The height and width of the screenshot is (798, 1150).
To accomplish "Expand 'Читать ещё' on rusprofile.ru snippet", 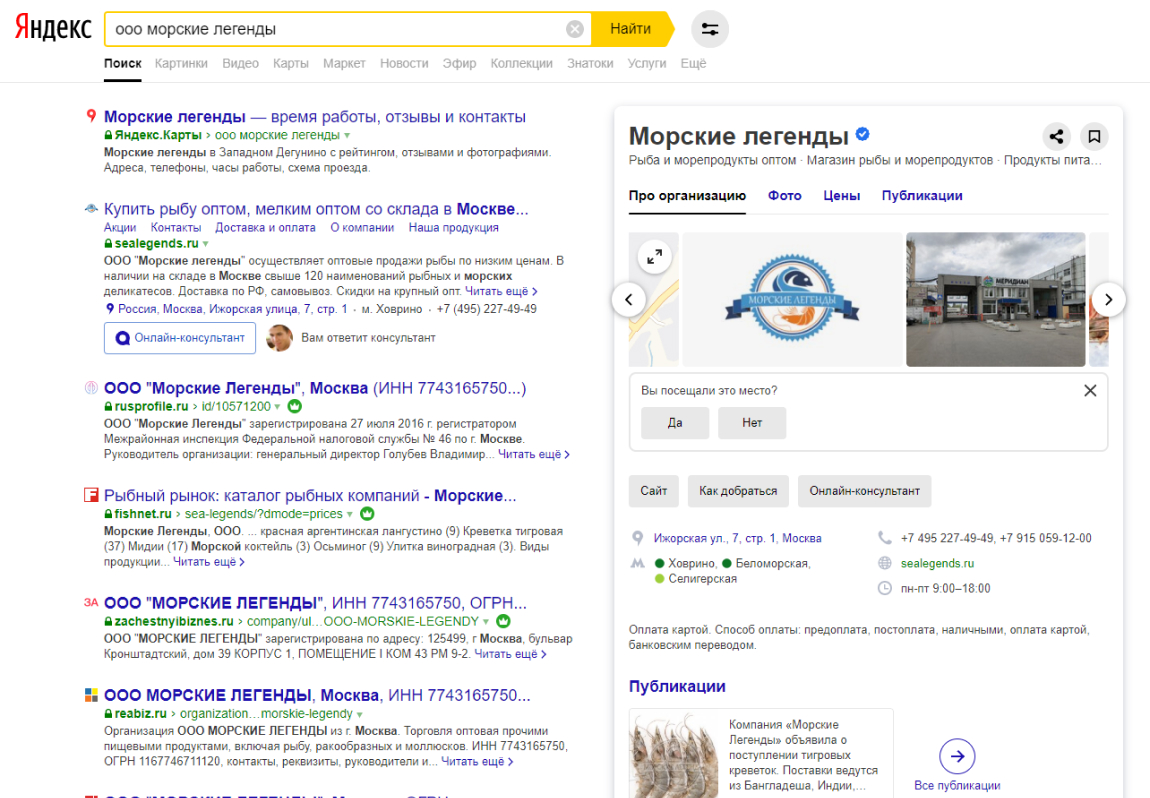I will (x=534, y=454).
